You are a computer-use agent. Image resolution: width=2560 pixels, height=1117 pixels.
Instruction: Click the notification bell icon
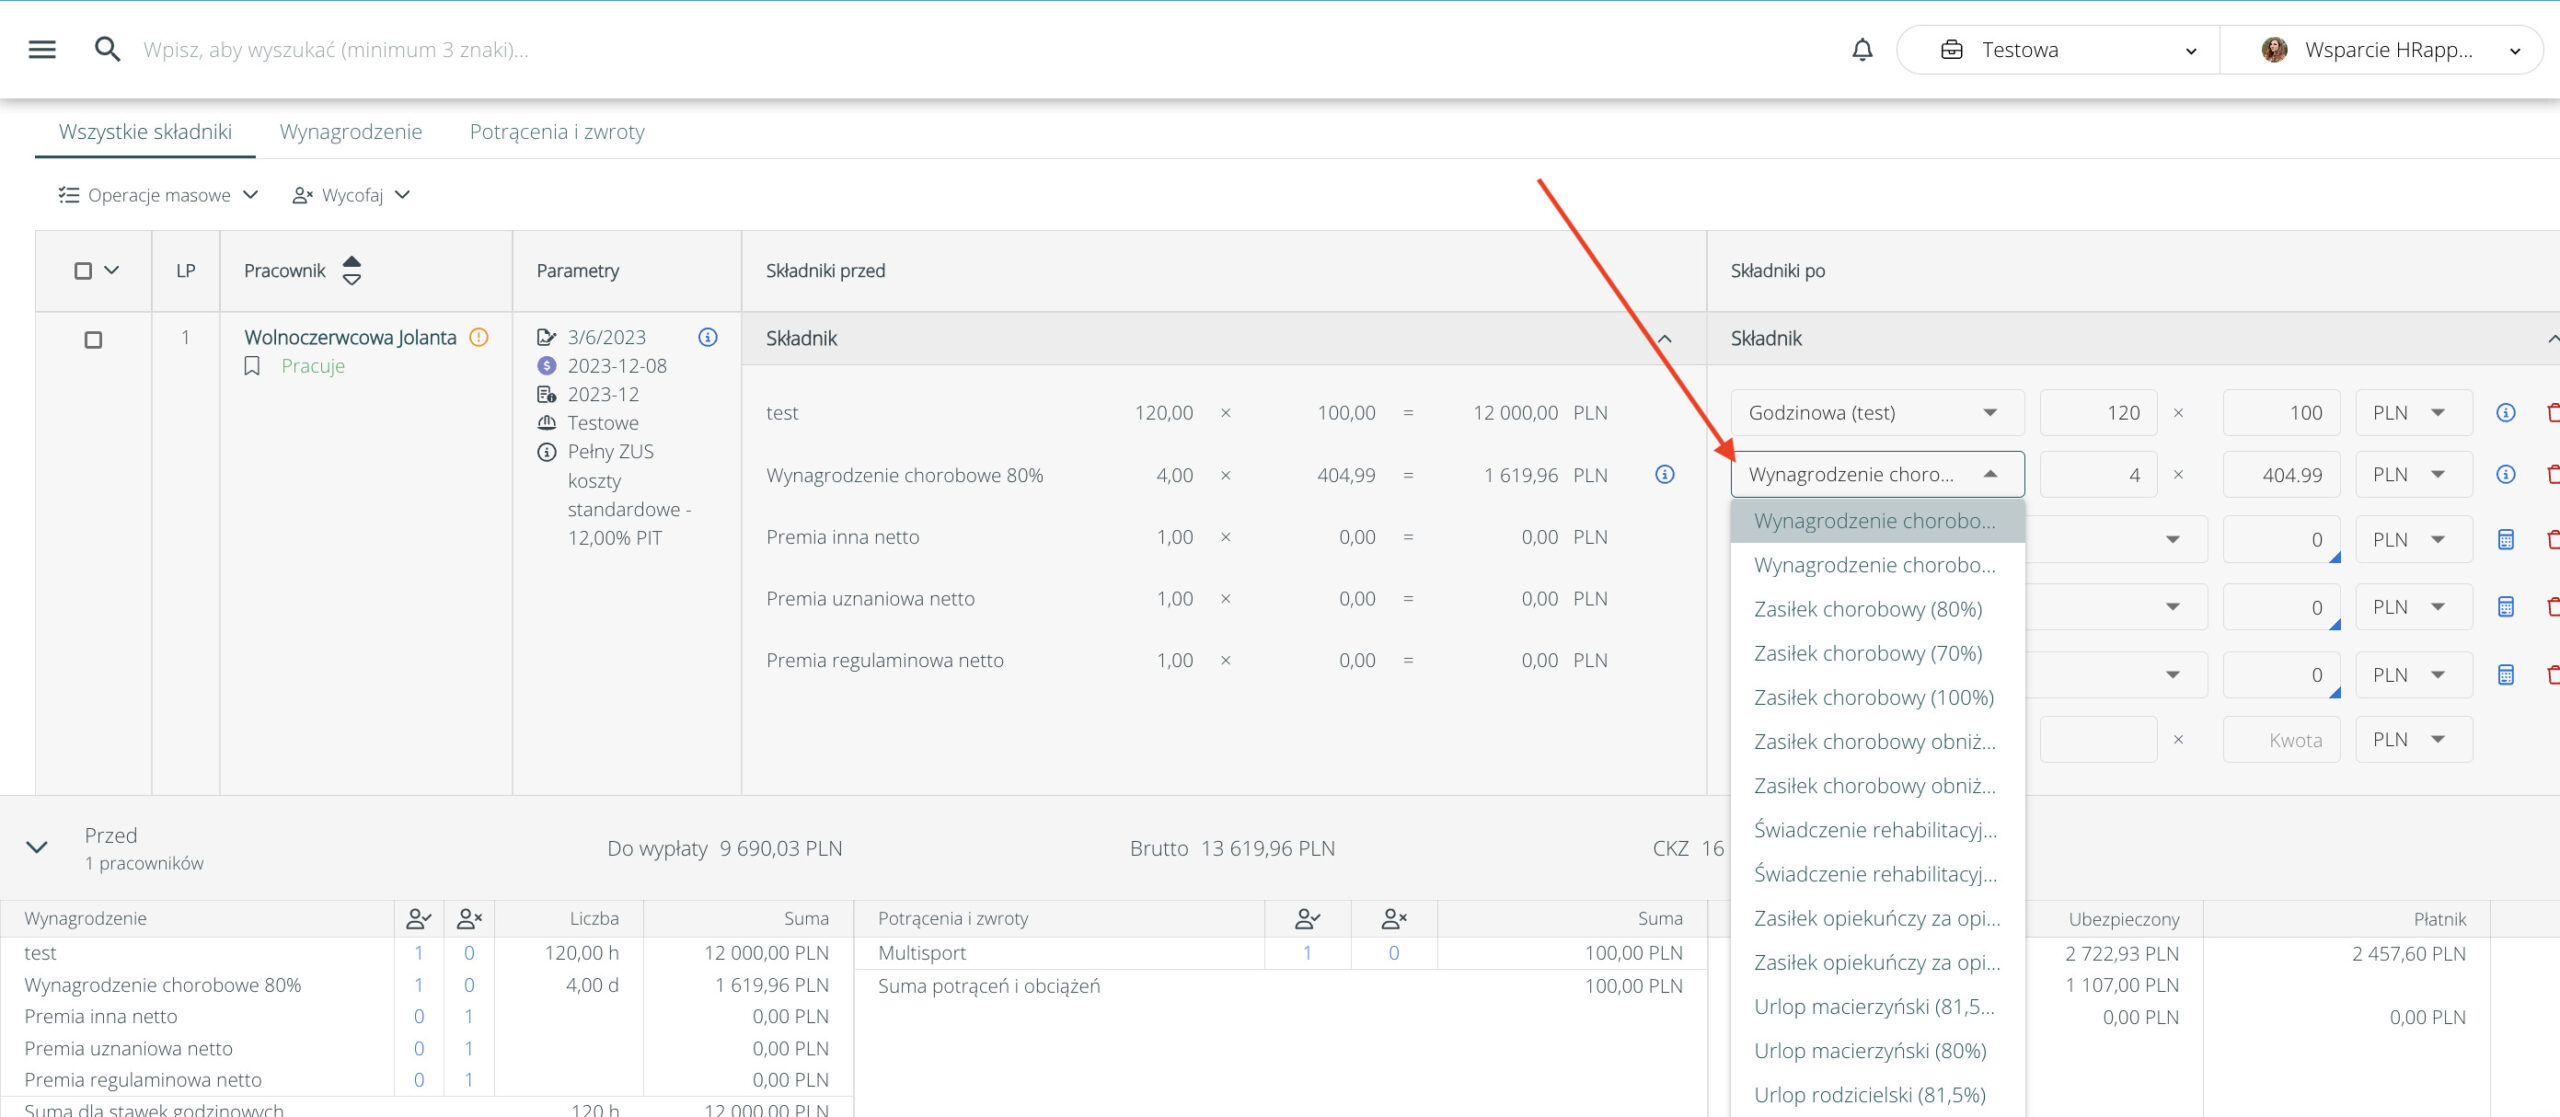(1861, 49)
